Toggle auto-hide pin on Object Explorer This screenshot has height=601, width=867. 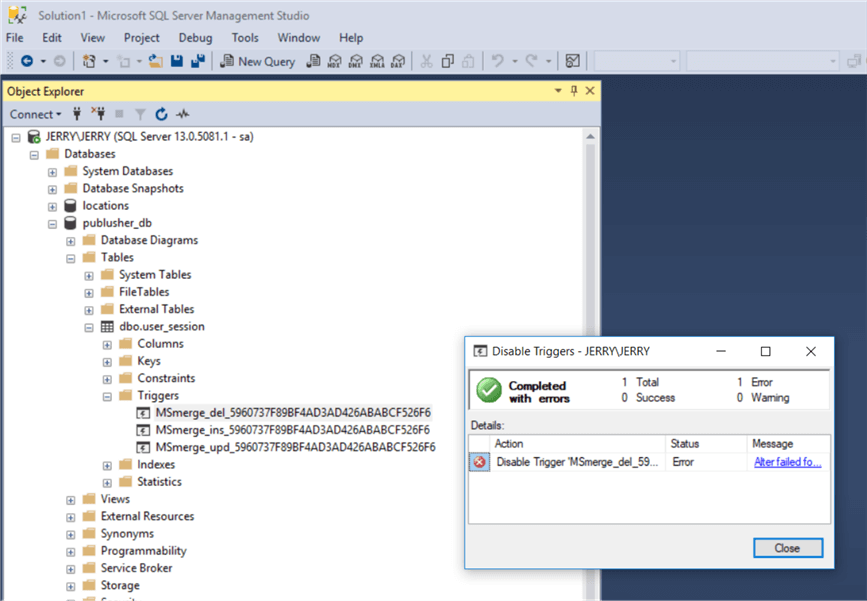[575, 91]
